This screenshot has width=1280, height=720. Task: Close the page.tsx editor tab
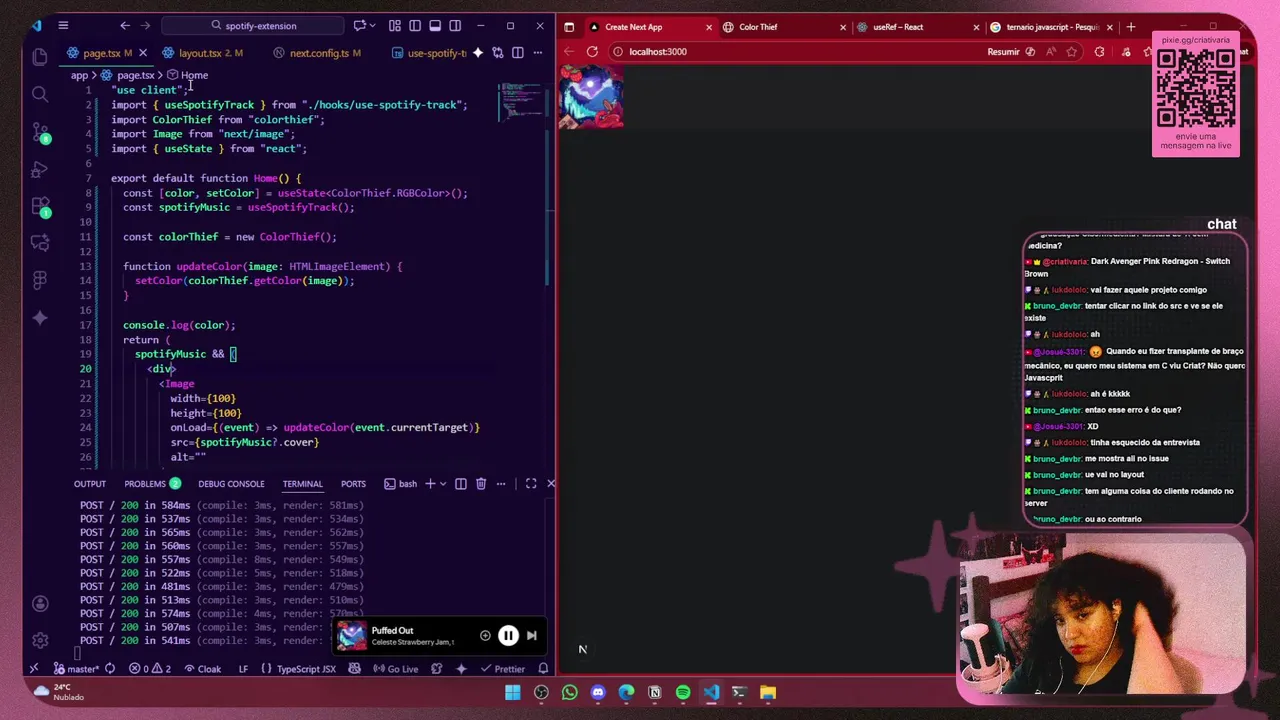click(x=142, y=53)
